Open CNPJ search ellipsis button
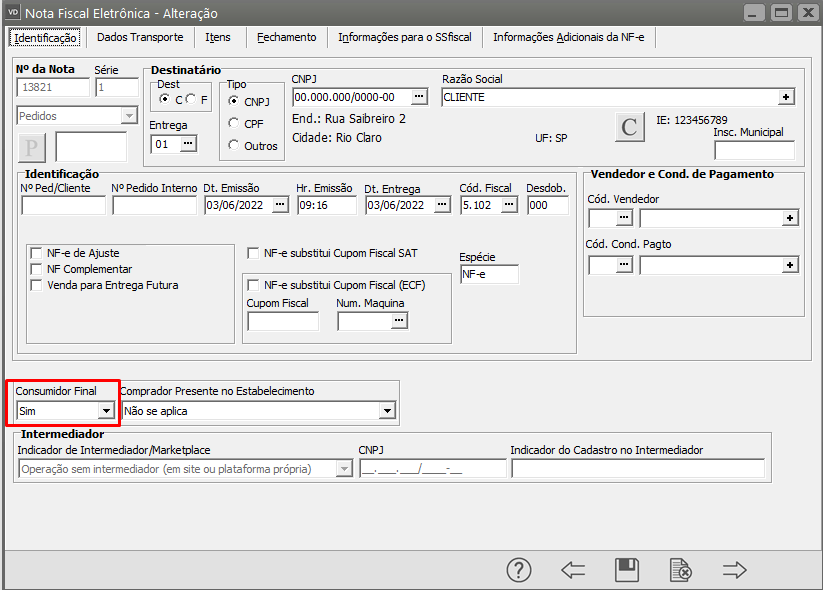 (419, 97)
